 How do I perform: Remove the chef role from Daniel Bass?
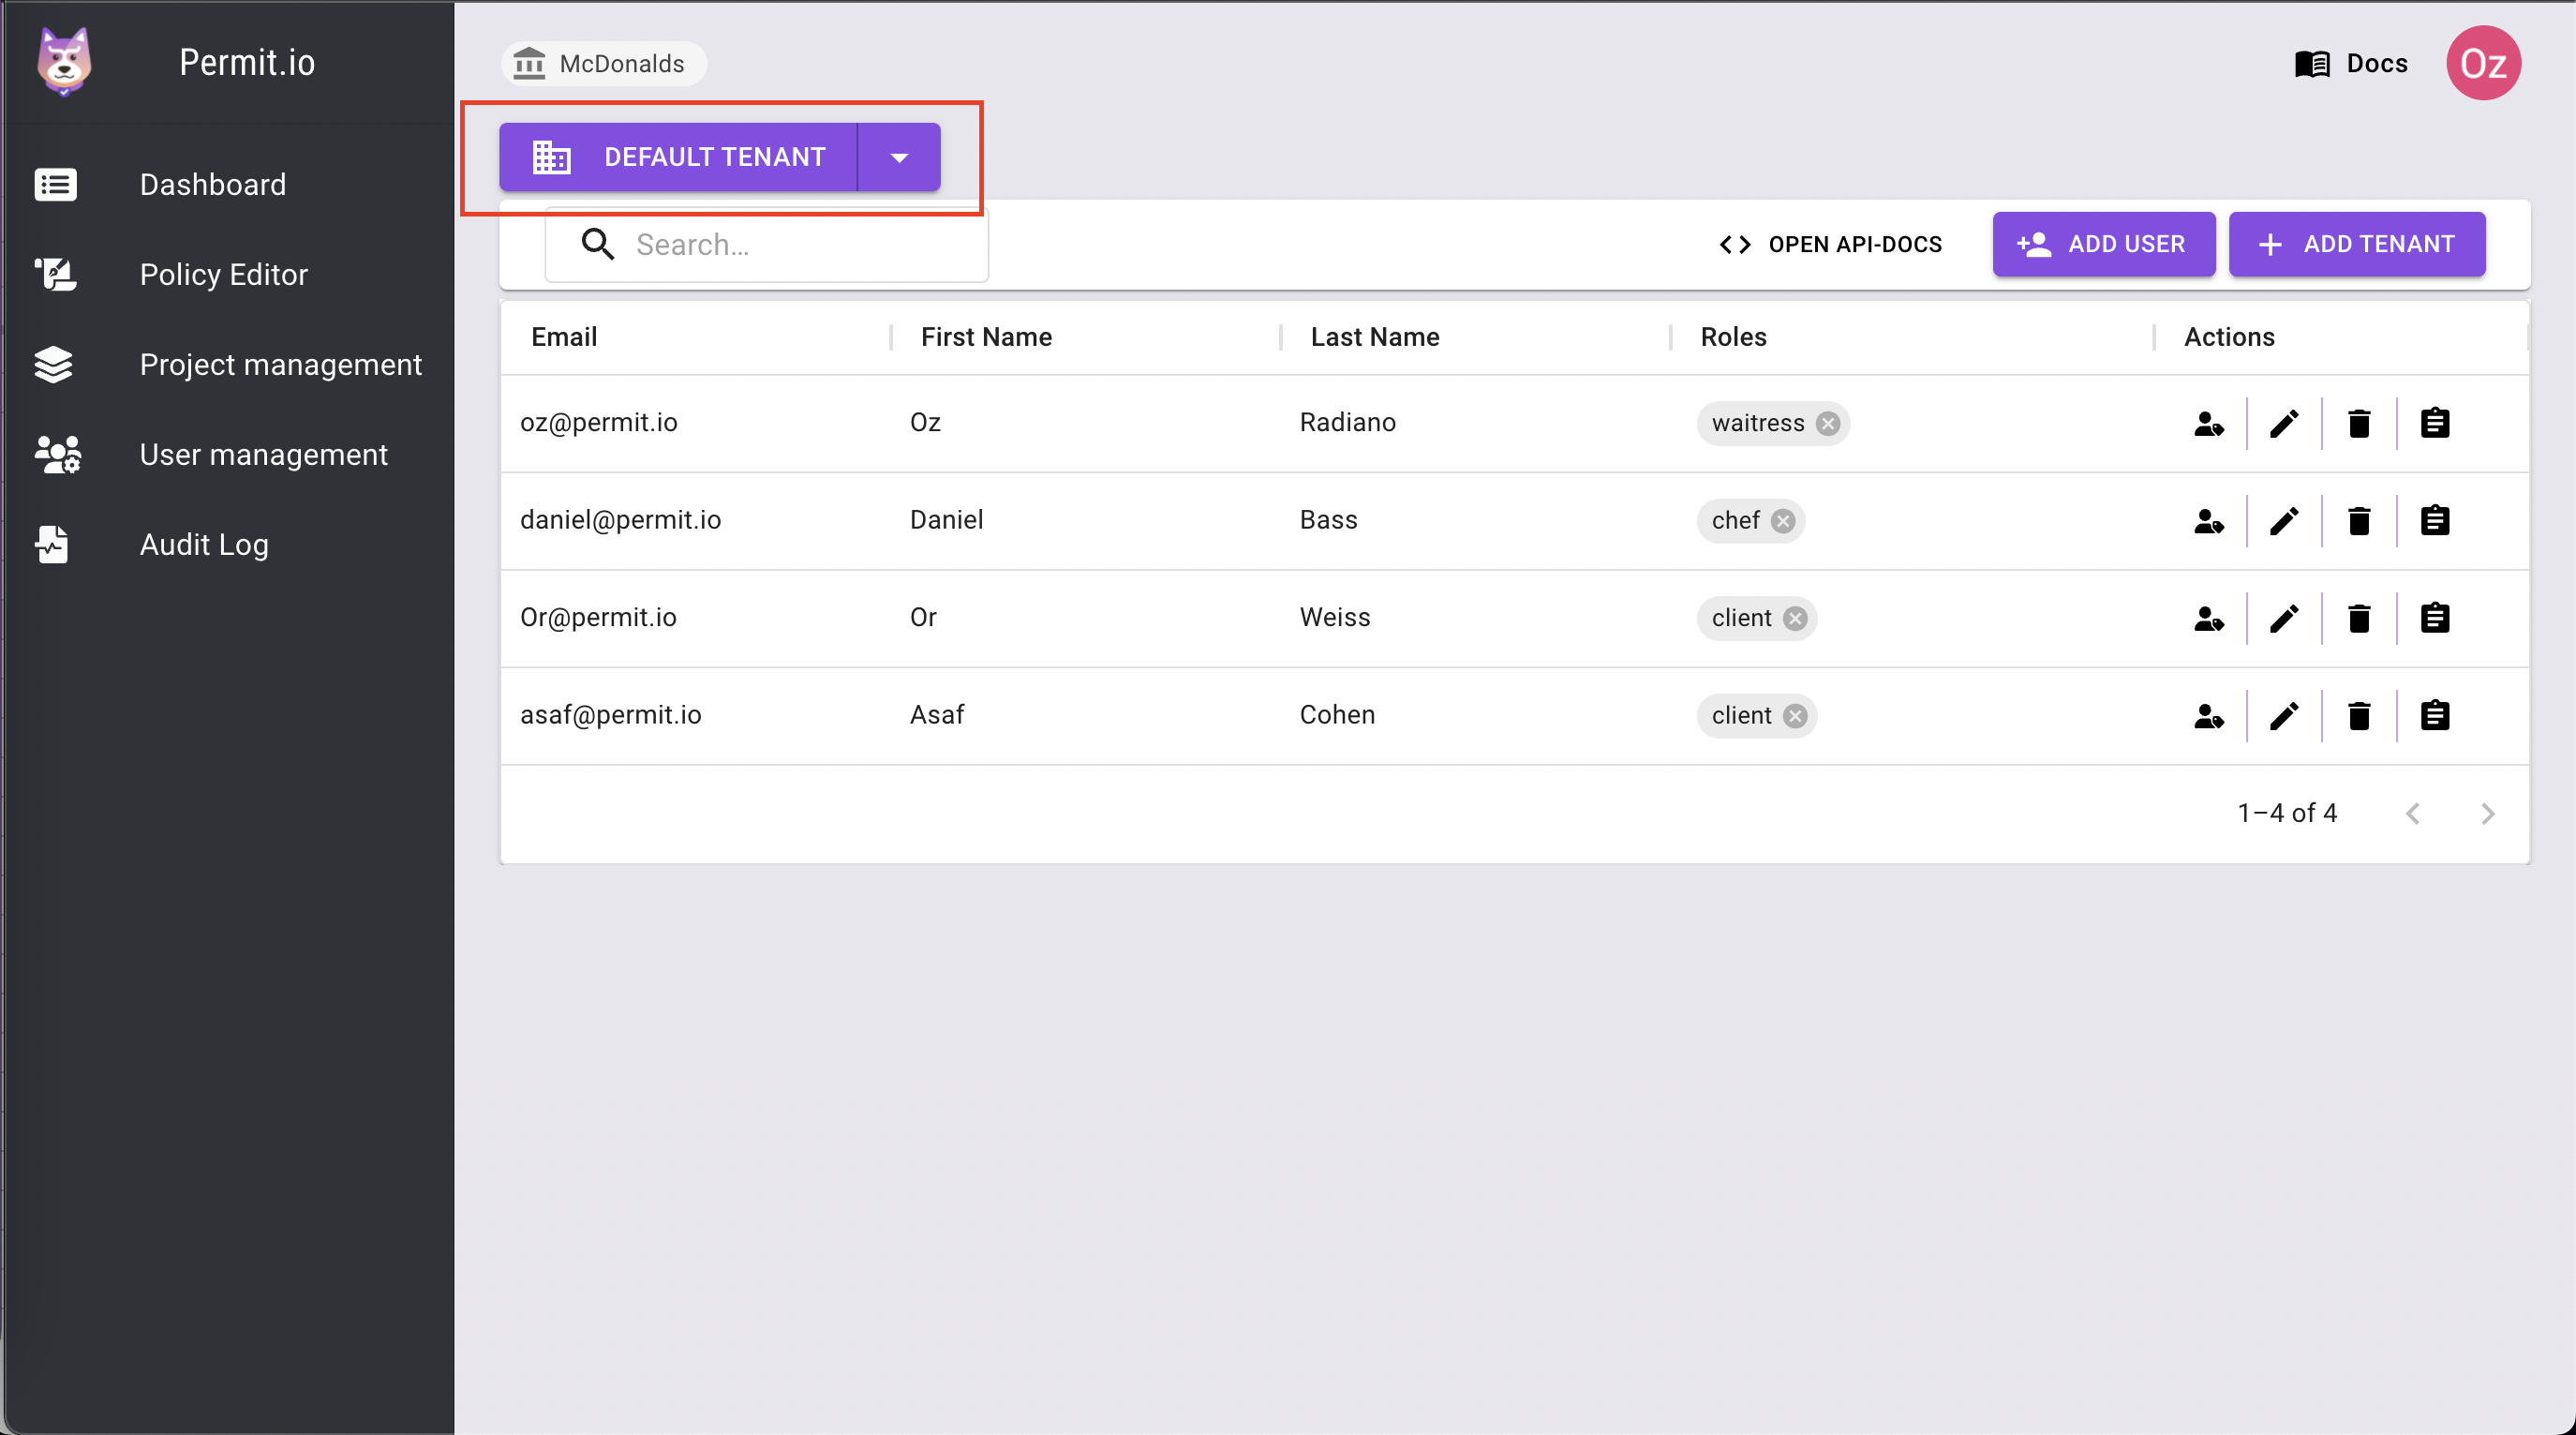(1783, 521)
